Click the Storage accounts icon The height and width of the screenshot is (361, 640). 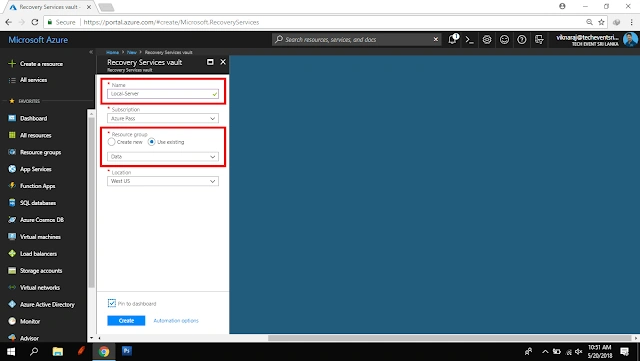12,271
